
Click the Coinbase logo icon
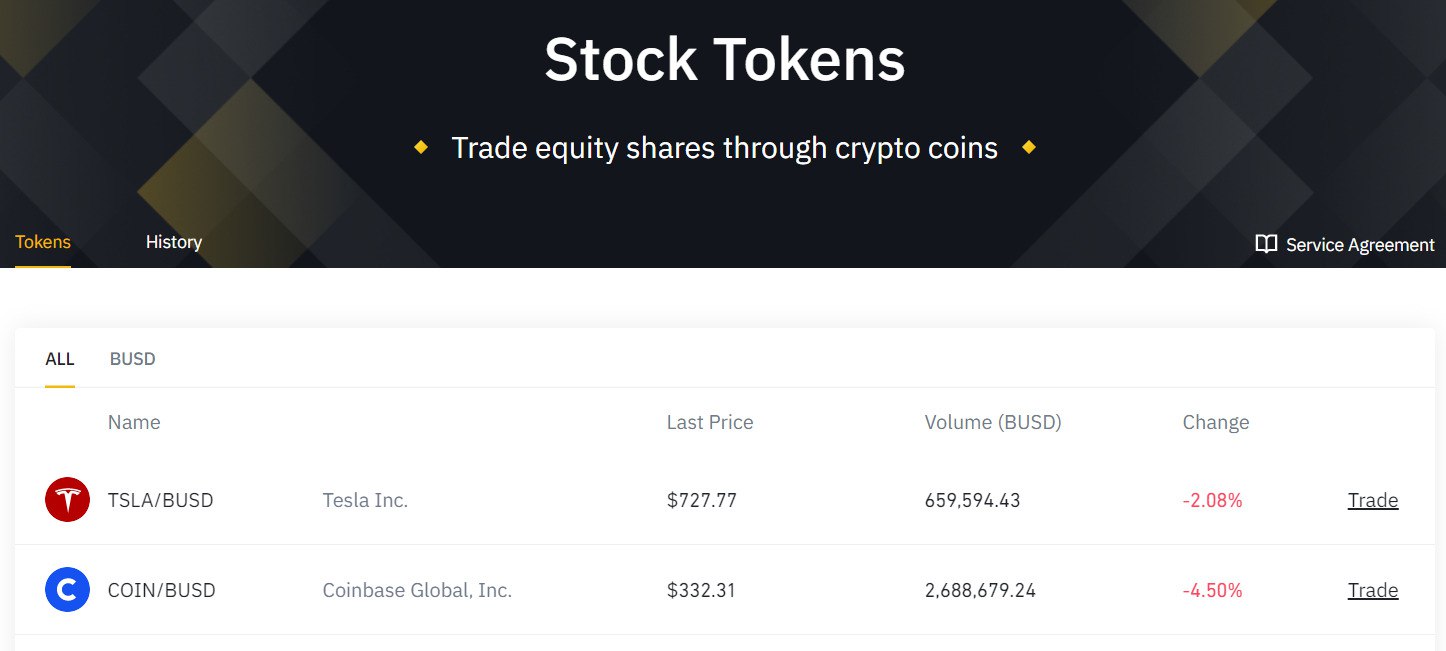[67, 590]
